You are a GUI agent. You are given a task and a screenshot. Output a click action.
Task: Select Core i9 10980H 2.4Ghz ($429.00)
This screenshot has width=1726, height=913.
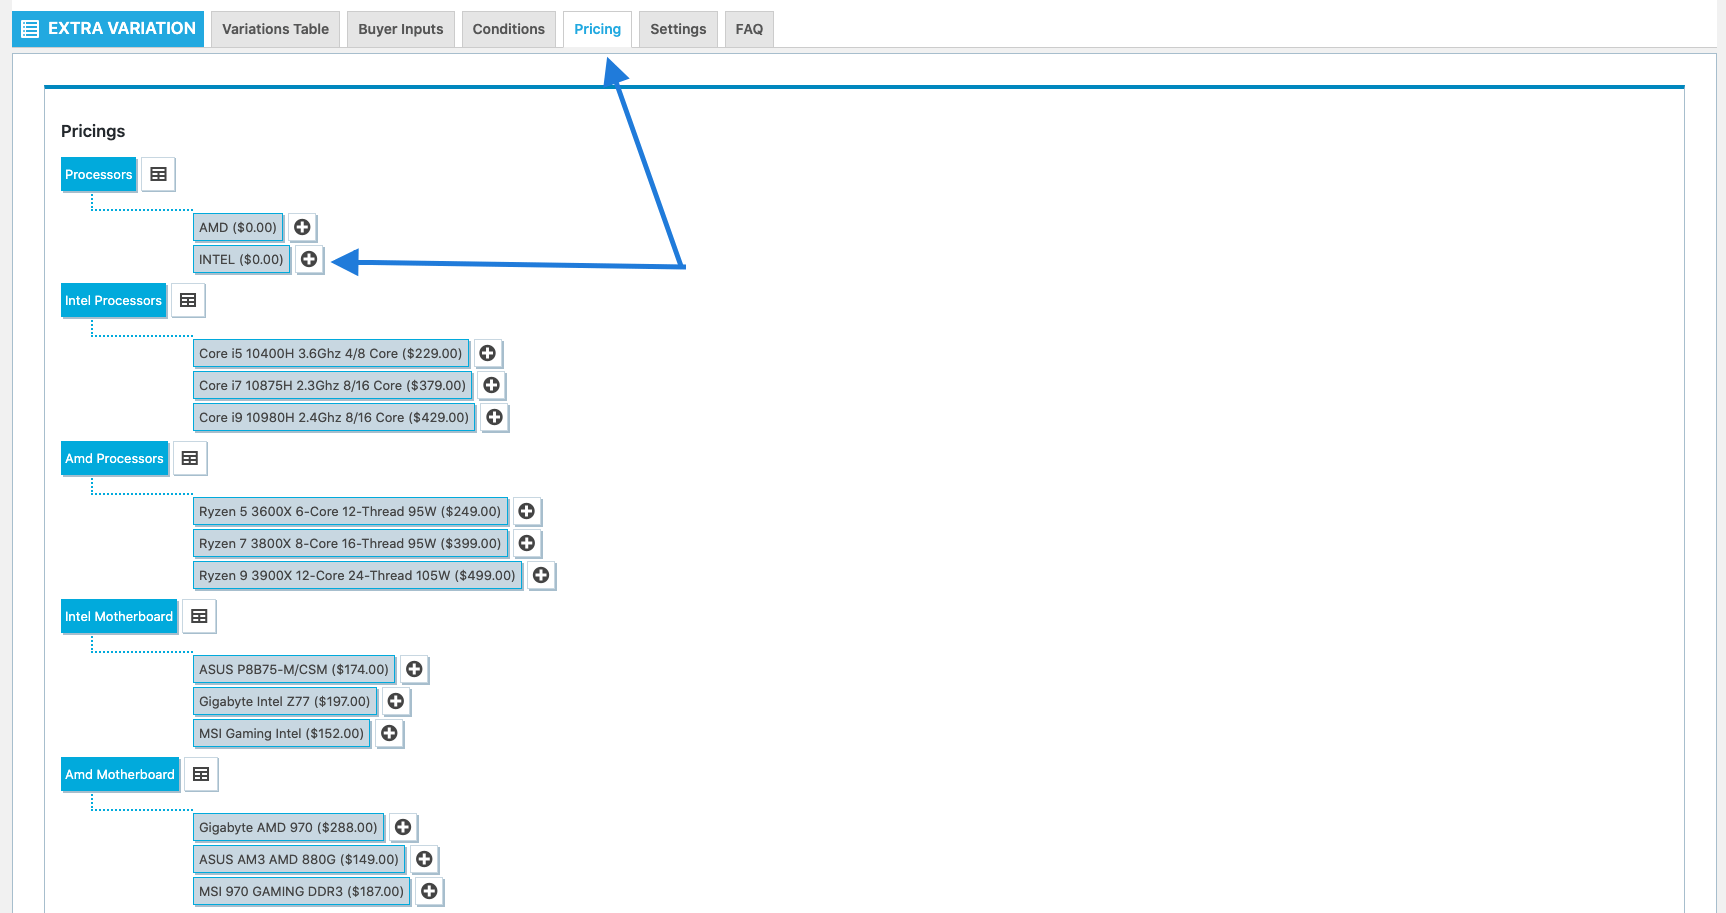coord(334,417)
